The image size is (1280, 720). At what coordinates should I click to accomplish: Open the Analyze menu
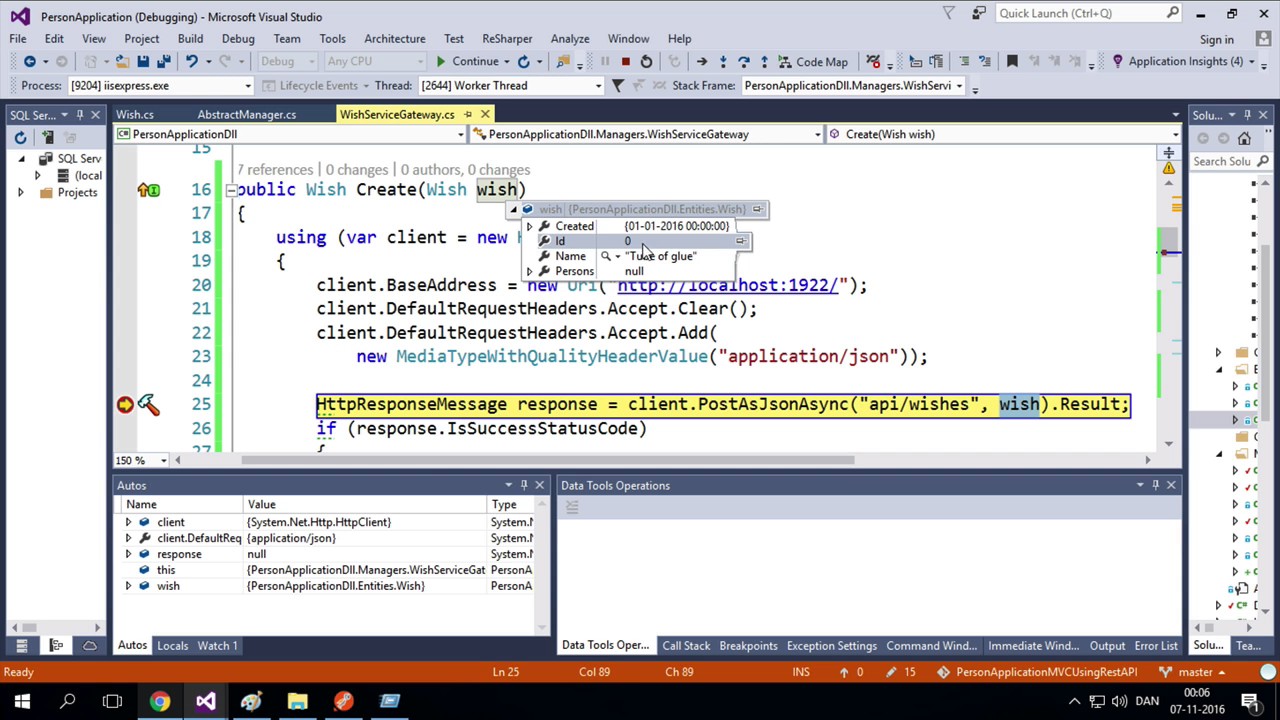coord(570,38)
